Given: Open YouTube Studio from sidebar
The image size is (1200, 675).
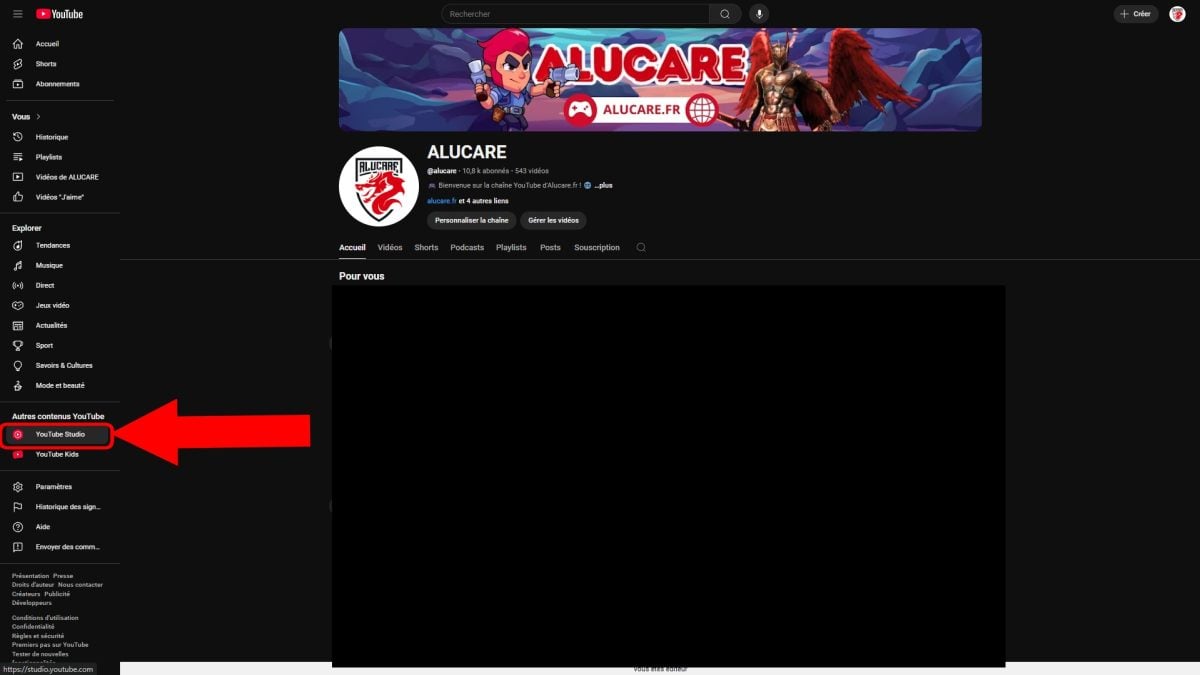Looking at the screenshot, I should tap(57, 434).
